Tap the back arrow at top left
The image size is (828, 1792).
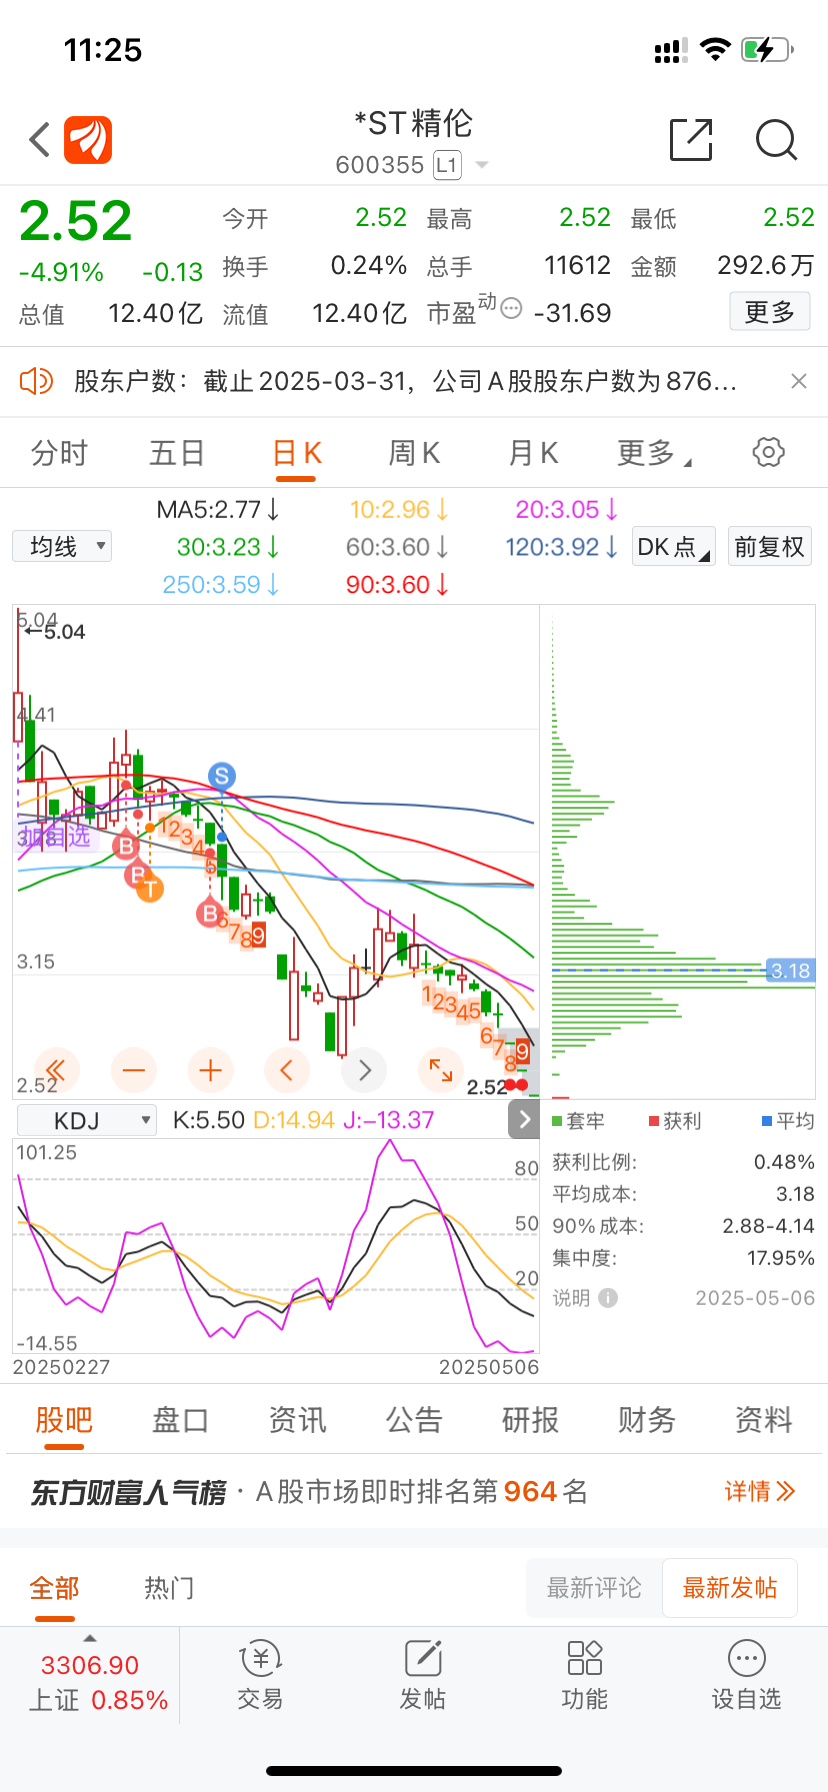[x=40, y=140]
